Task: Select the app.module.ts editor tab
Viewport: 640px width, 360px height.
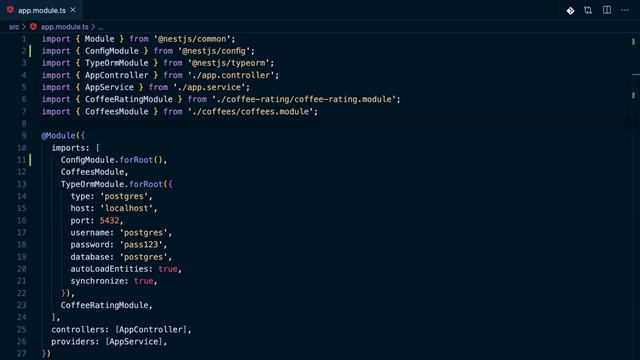Action: pyautogui.click(x=41, y=10)
